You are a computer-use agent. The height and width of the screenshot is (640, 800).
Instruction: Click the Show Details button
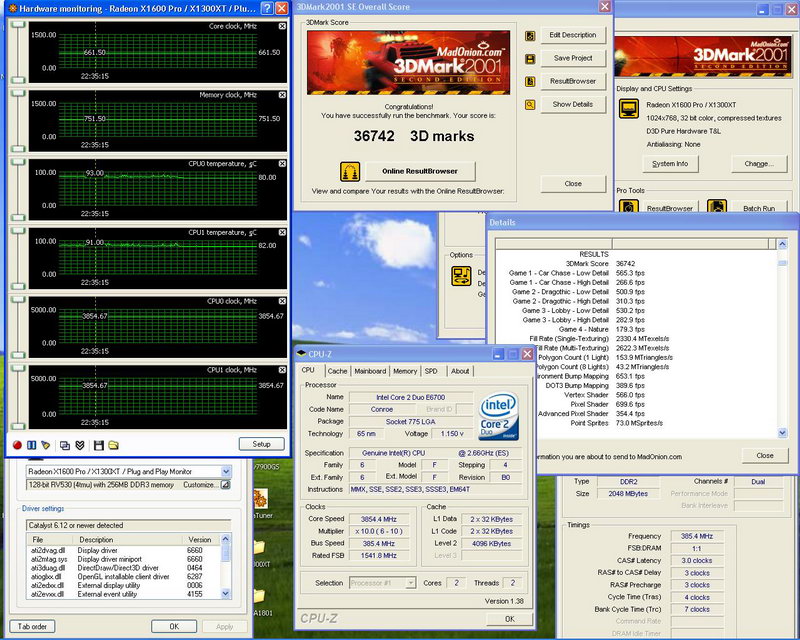(x=573, y=104)
